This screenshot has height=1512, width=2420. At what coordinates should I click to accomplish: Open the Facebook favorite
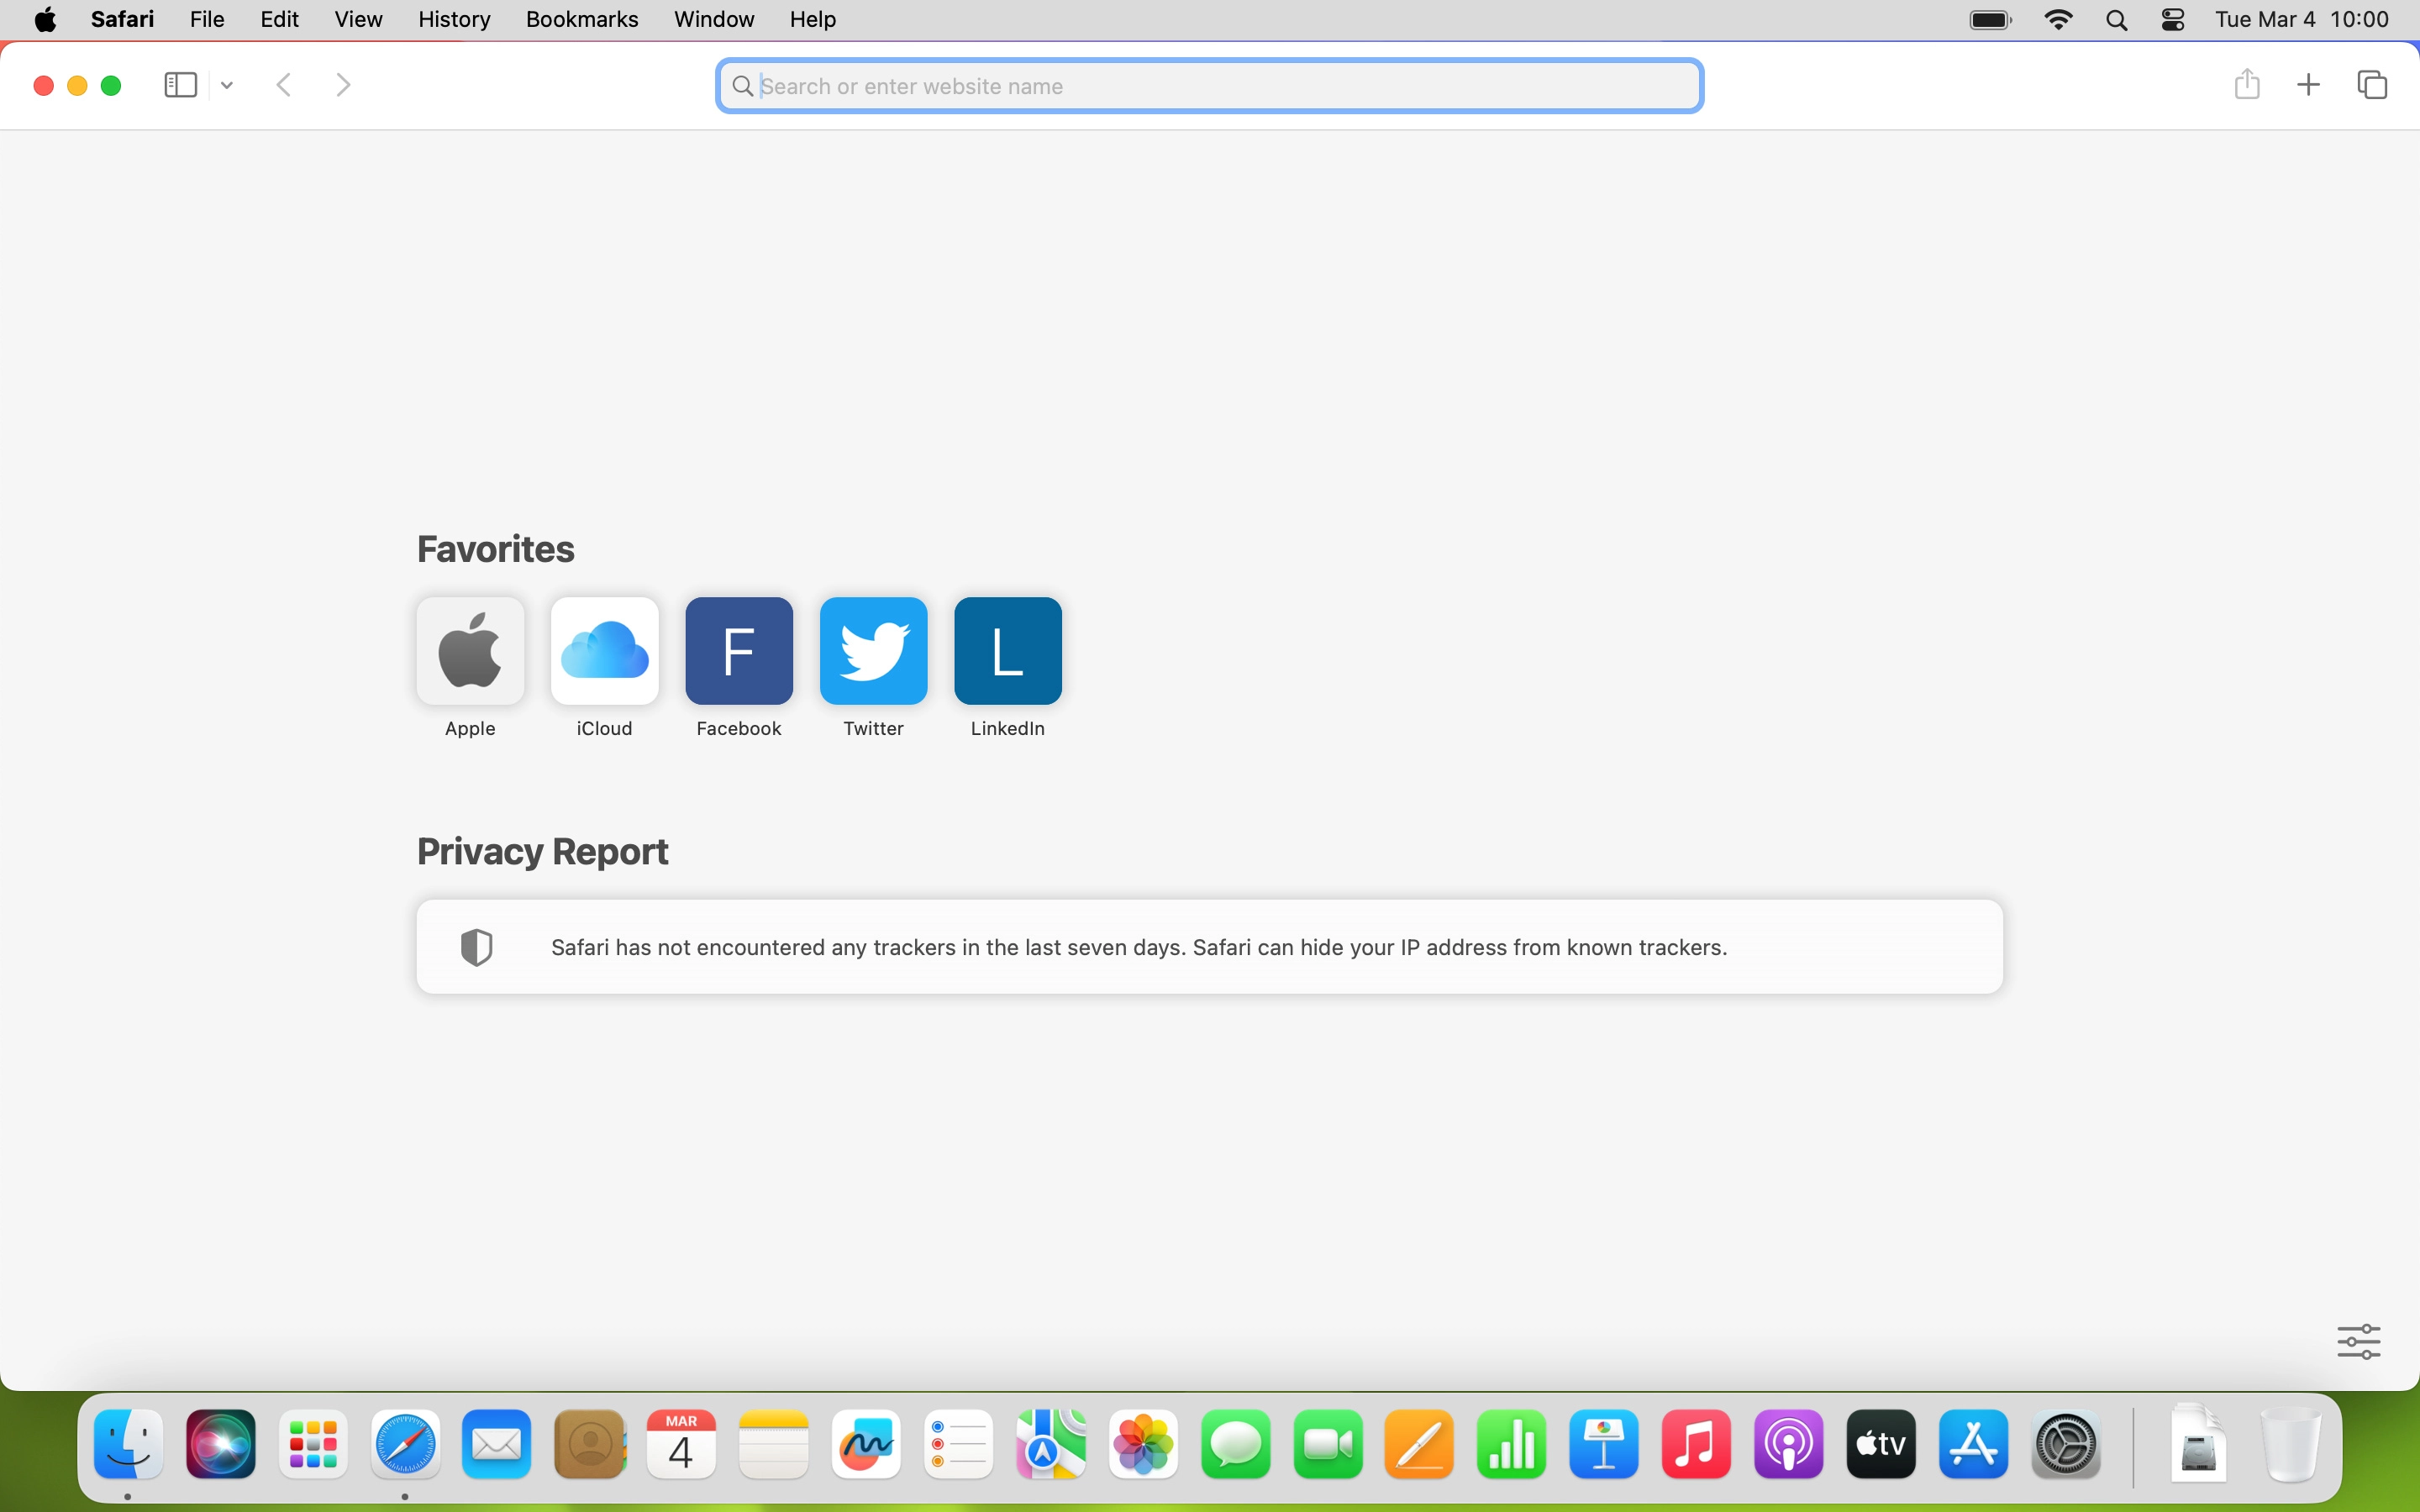739,651
